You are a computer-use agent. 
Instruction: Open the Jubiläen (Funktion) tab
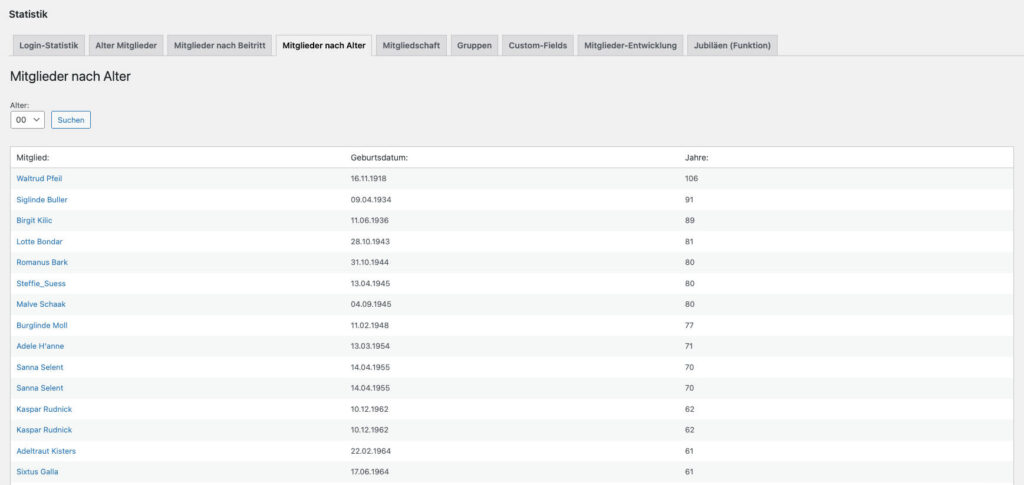click(732, 45)
